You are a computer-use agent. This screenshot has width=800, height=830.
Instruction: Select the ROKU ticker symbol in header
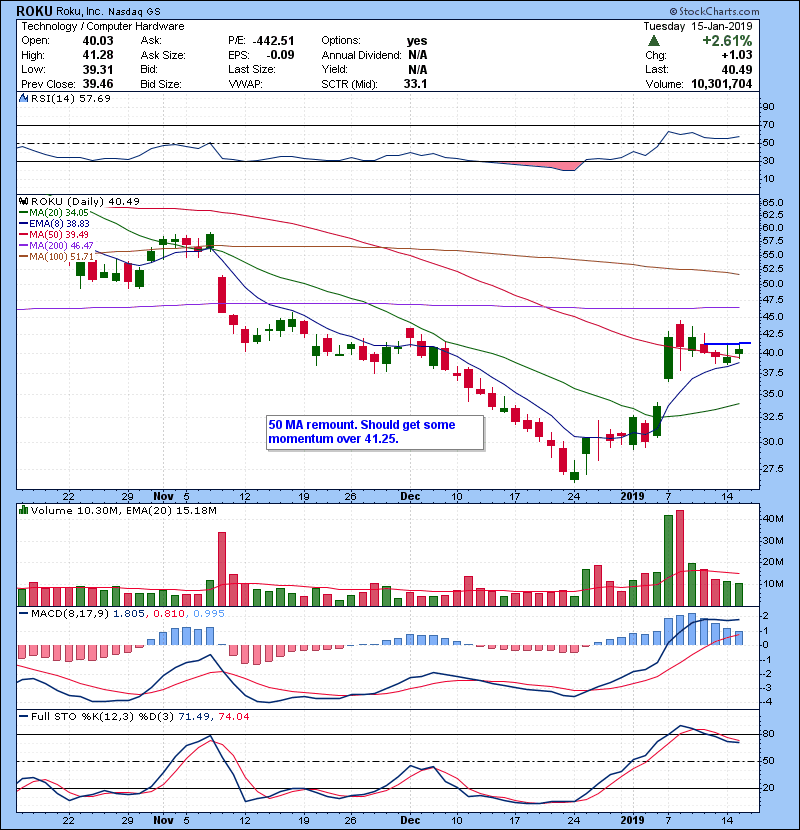34,11
